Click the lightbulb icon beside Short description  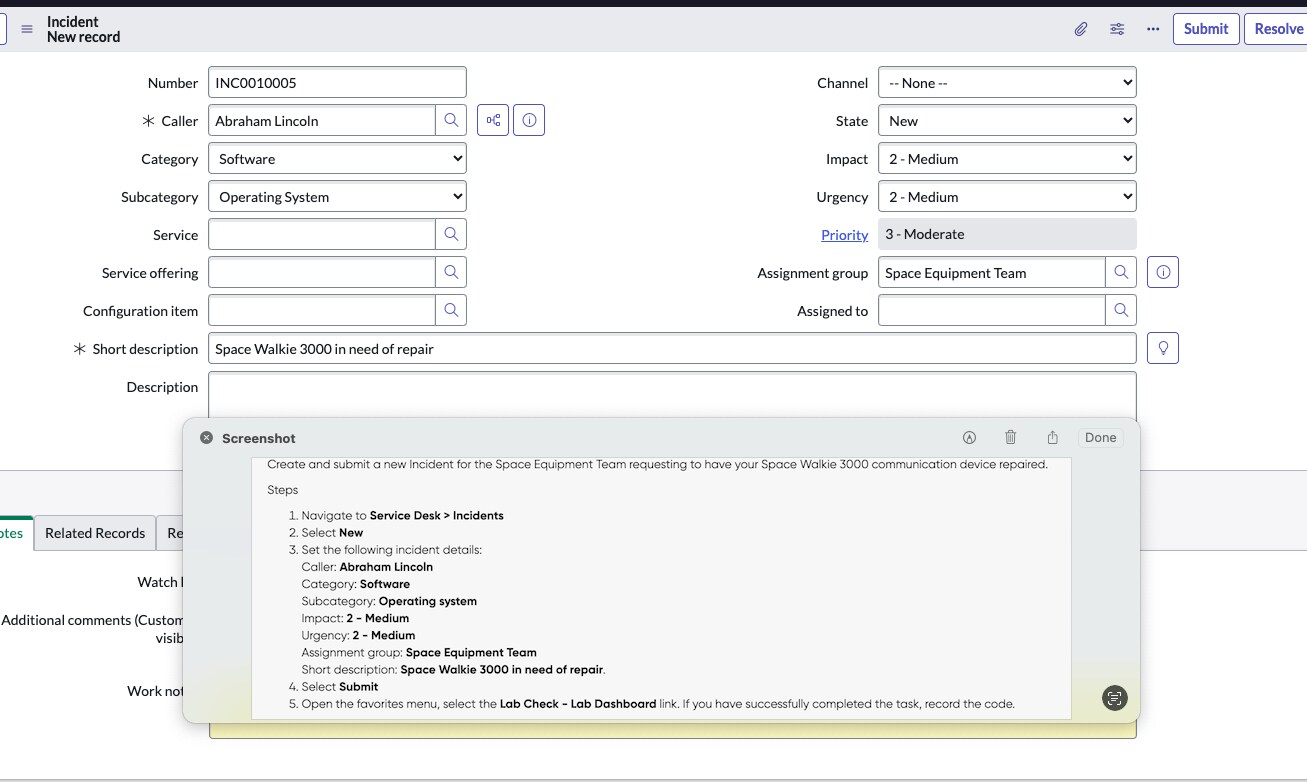point(1163,348)
